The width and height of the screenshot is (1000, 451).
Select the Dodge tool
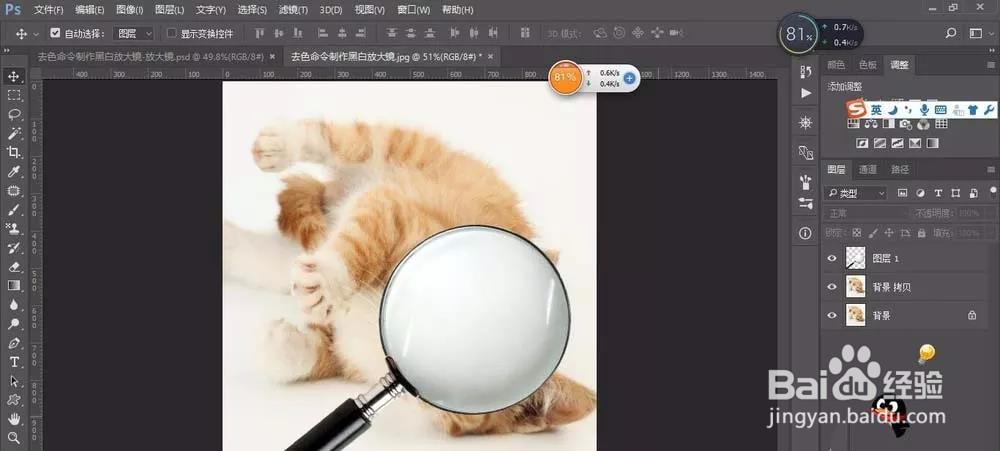[x=13, y=324]
